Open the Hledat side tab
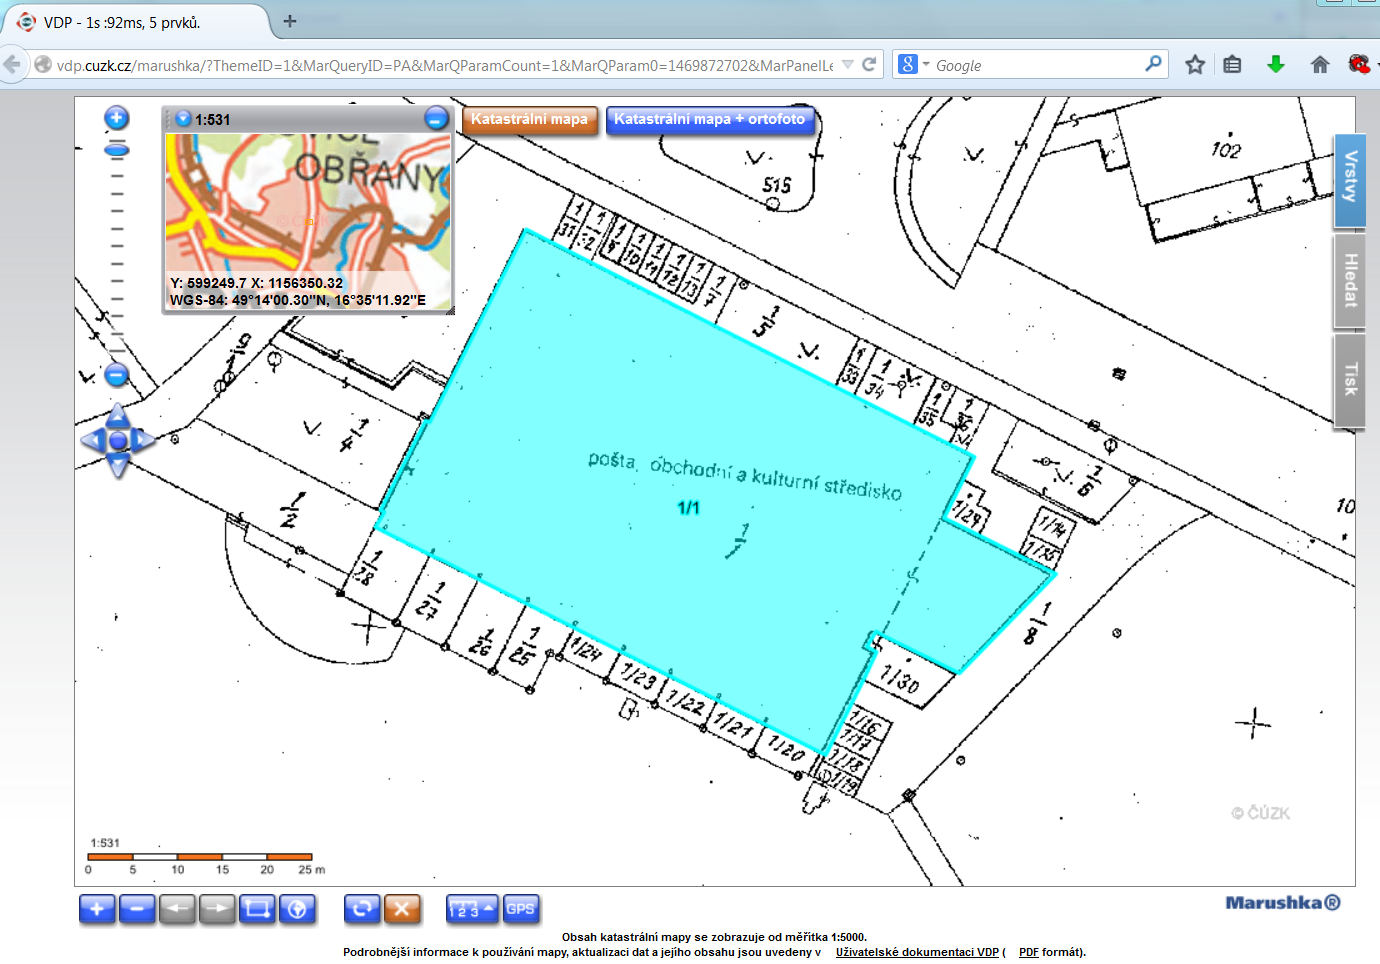1380x964 pixels. click(x=1350, y=280)
